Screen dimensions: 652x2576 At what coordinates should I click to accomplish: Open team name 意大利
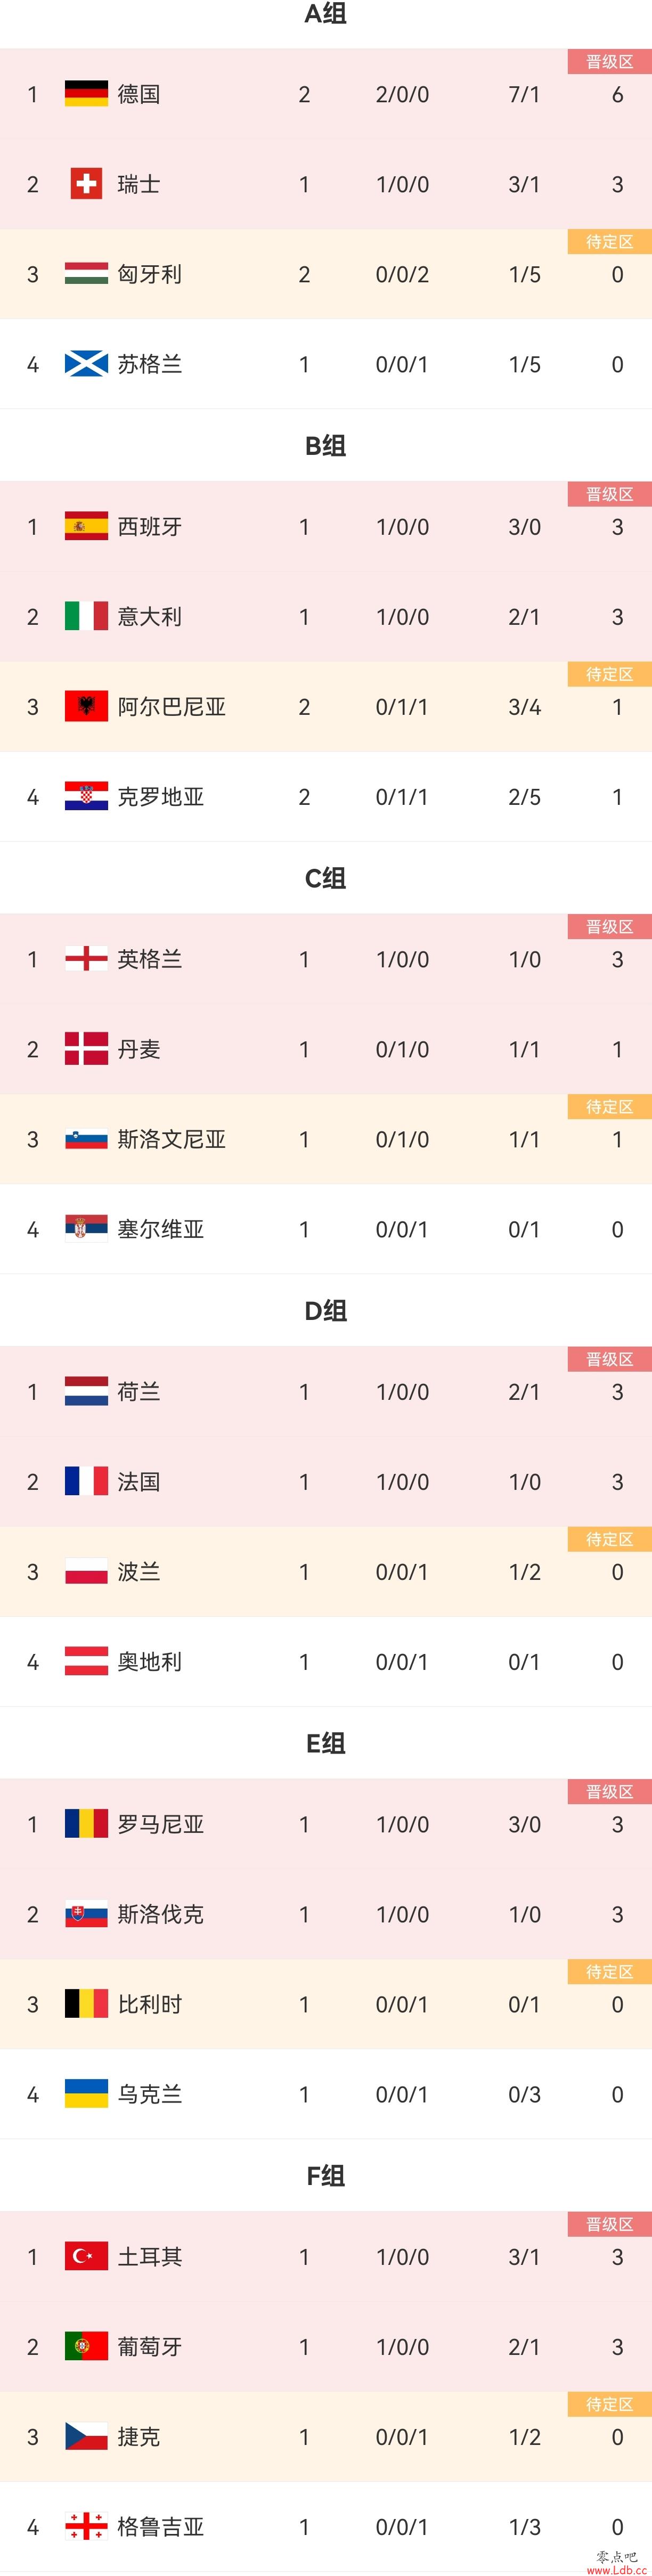pyautogui.click(x=150, y=616)
